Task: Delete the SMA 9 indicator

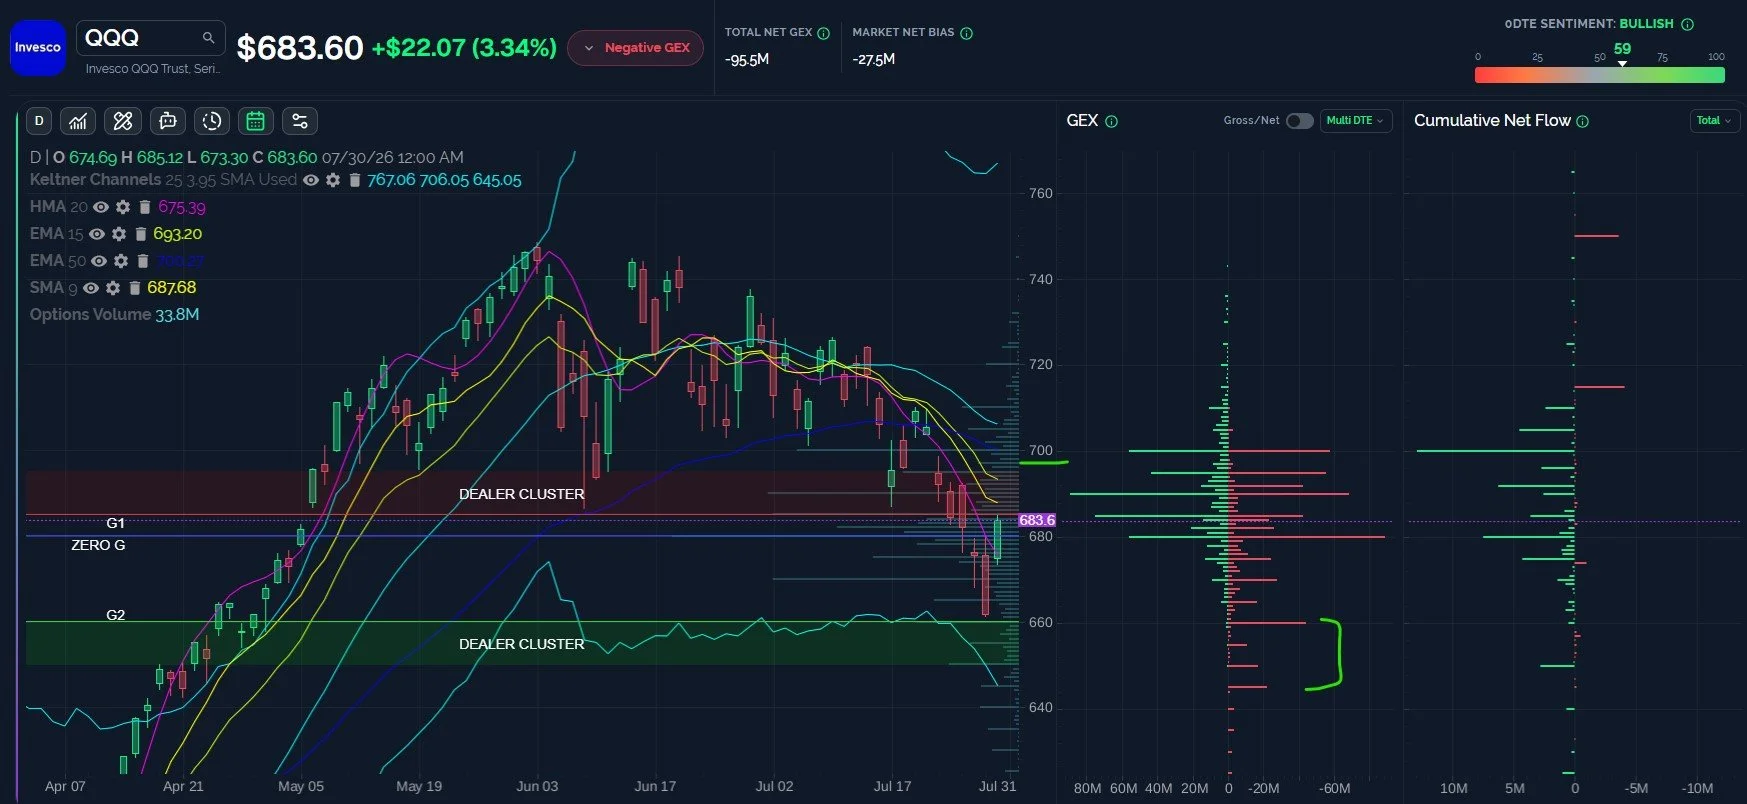Action: click(x=134, y=288)
